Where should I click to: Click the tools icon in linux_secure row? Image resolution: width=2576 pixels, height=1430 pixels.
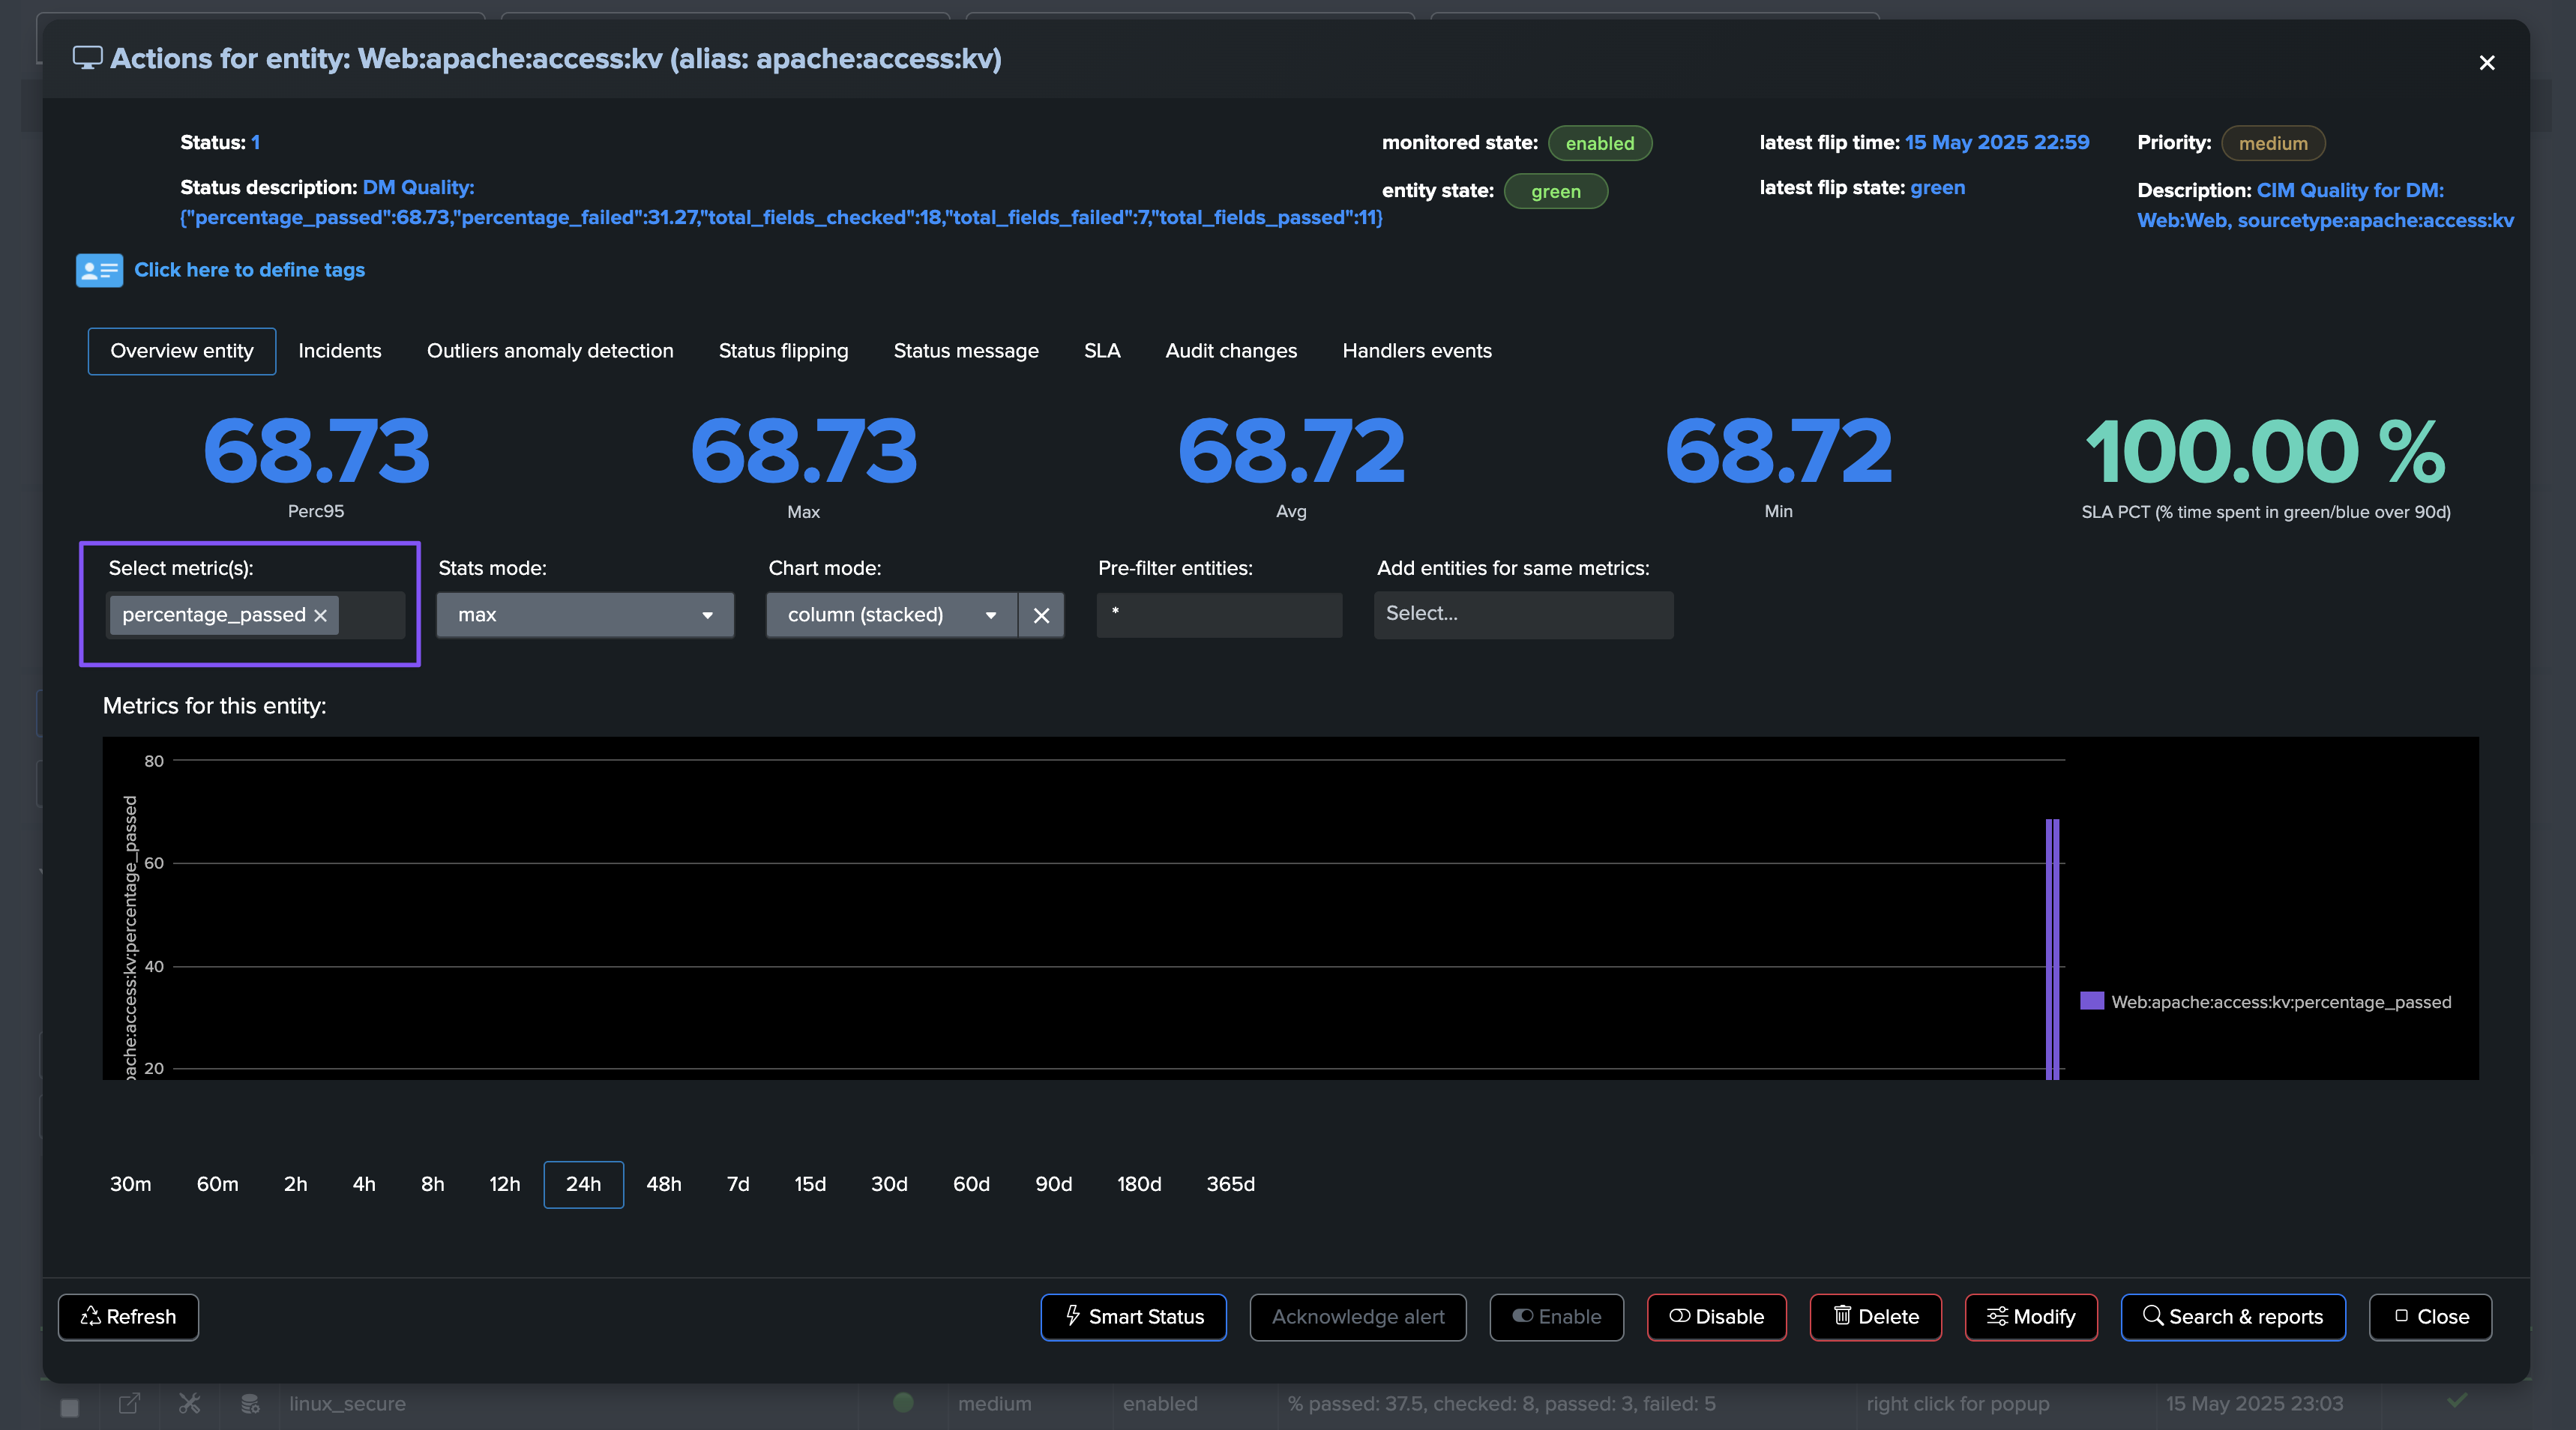point(189,1403)
